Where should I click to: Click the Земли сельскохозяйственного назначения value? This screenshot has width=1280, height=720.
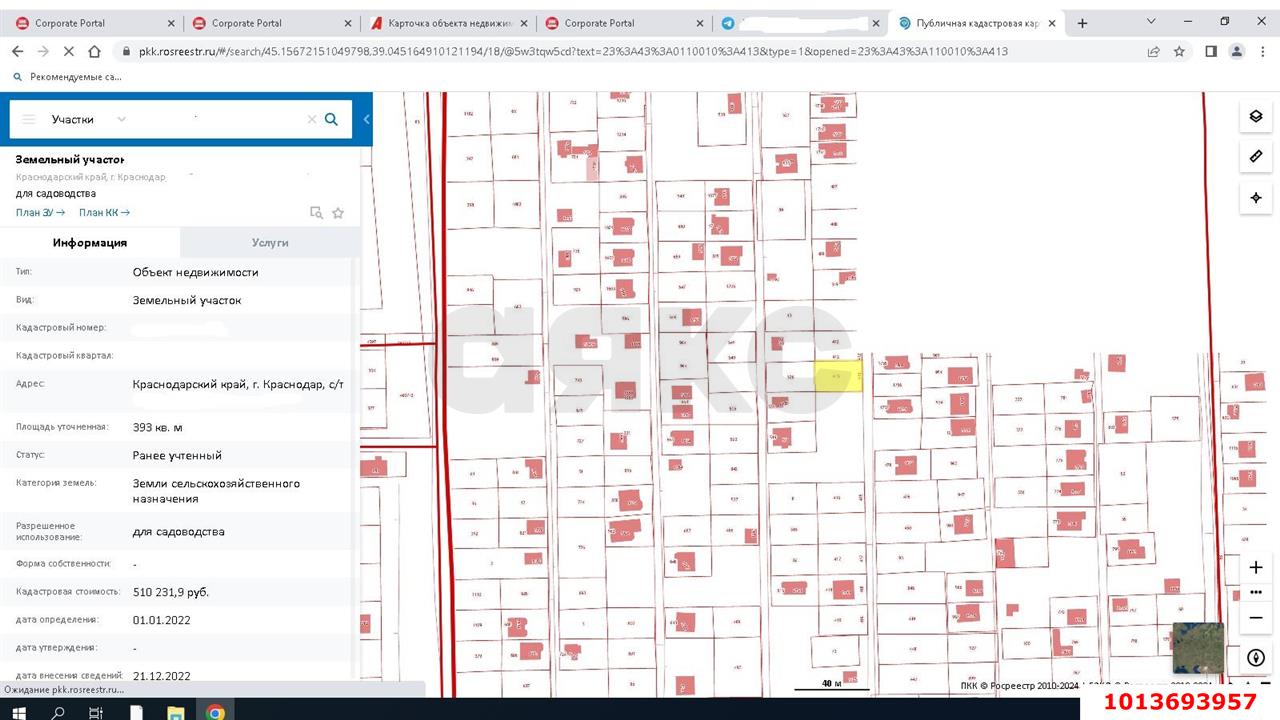[x=216, y=491]
